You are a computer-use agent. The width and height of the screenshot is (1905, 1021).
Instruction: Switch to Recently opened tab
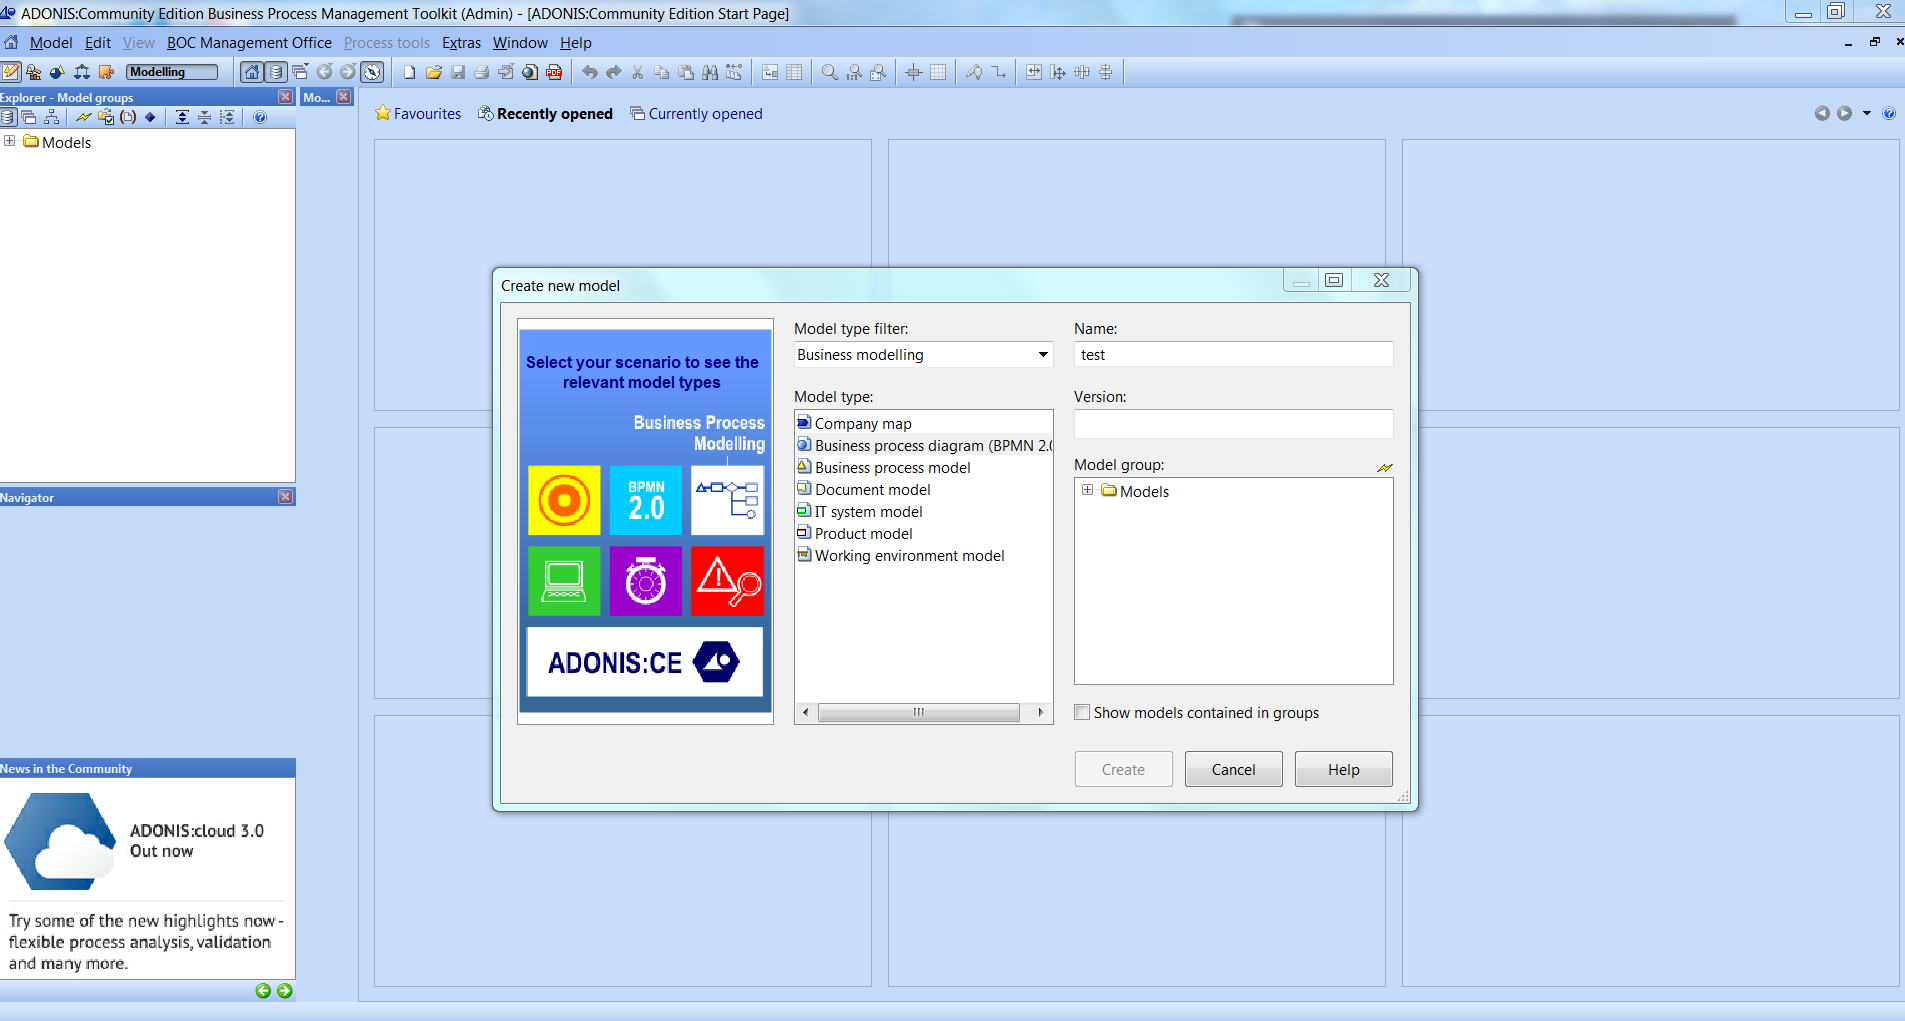pos(545,114)
